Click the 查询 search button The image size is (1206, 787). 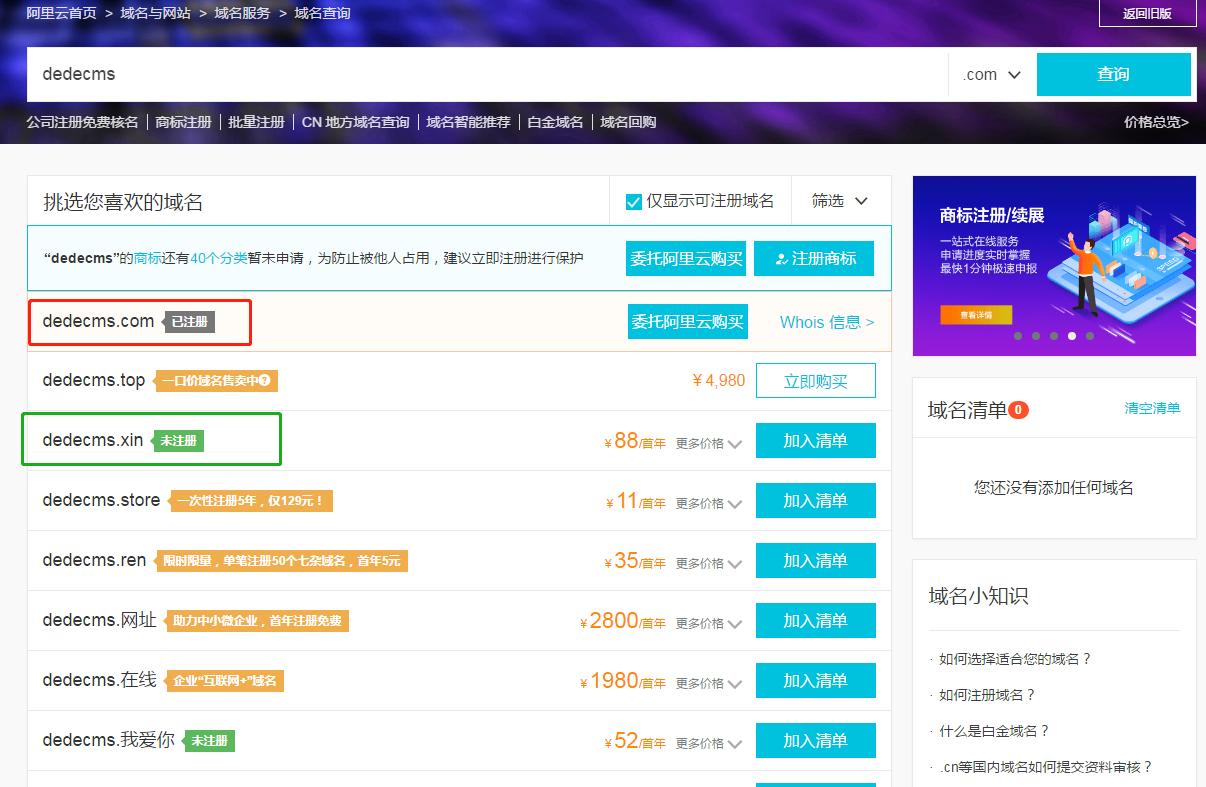1114,74
